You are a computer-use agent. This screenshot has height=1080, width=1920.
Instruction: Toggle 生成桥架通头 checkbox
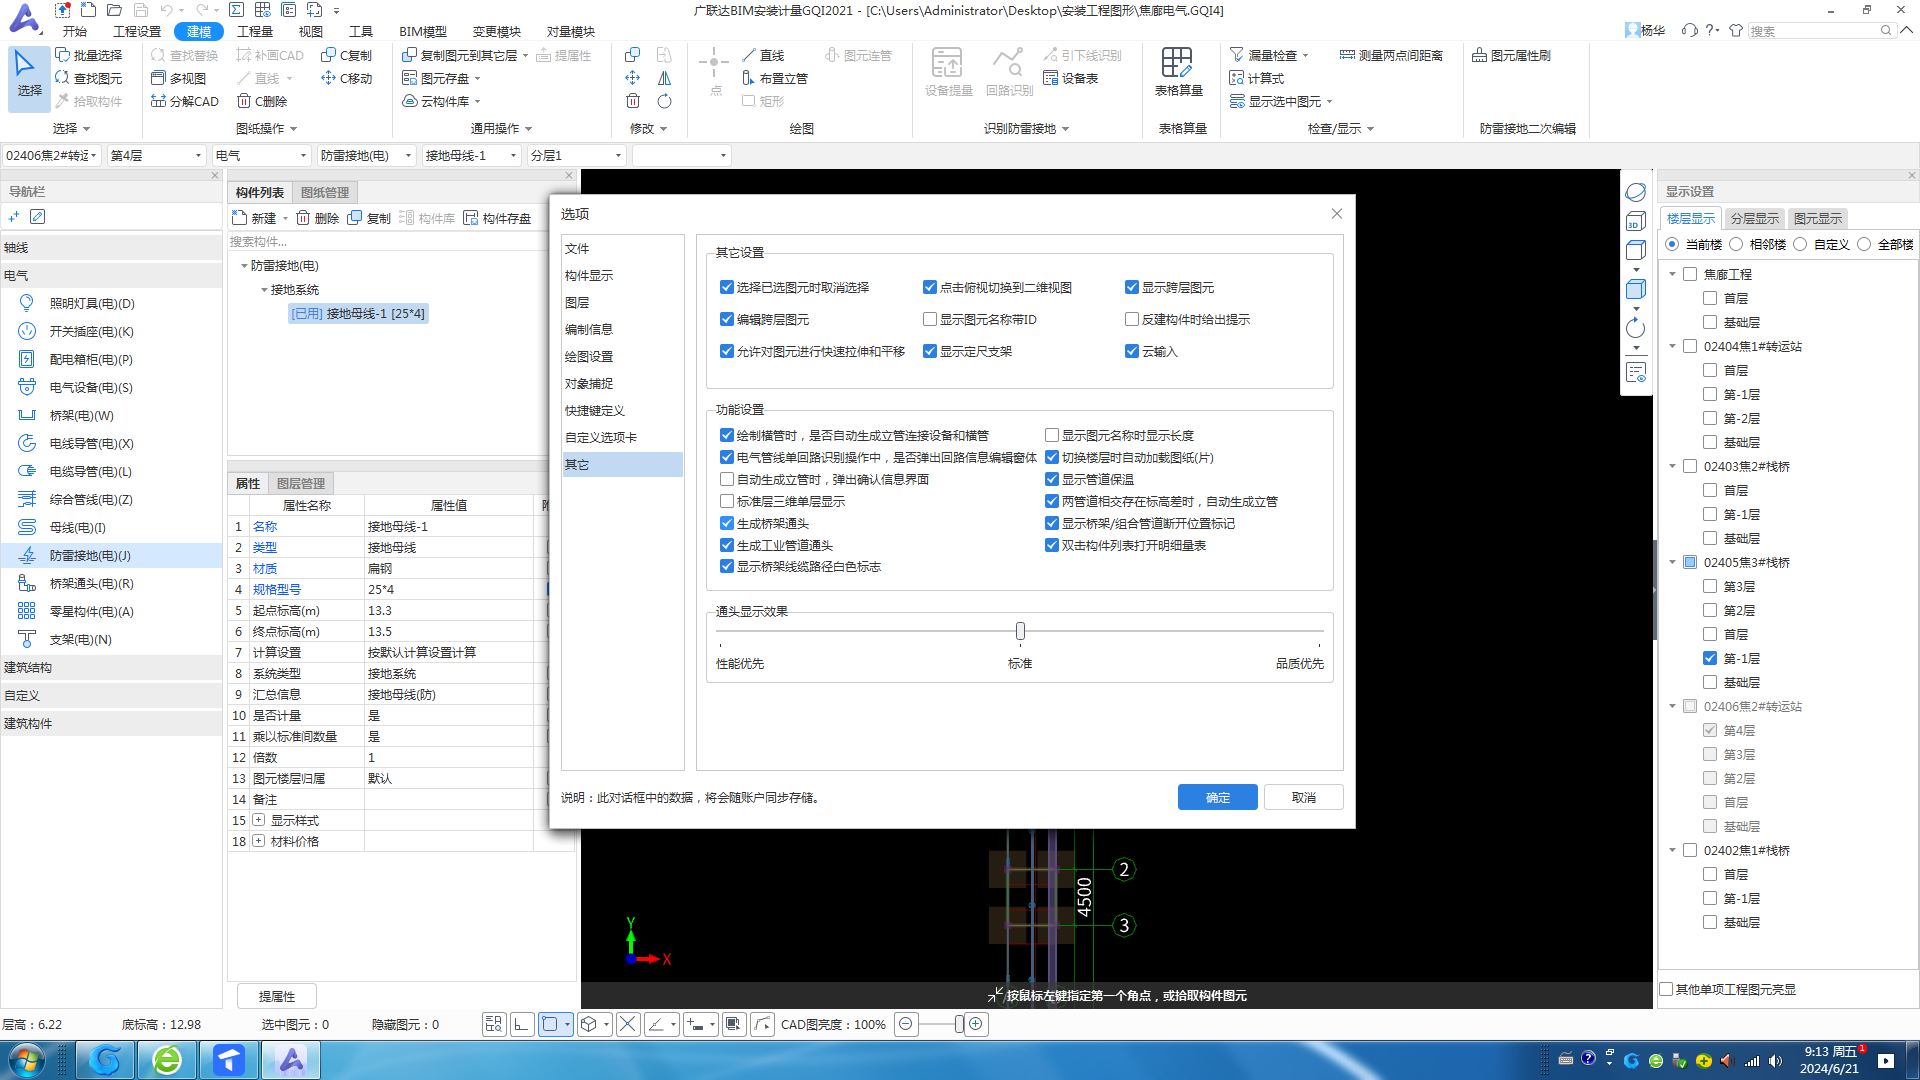point(727,523)
